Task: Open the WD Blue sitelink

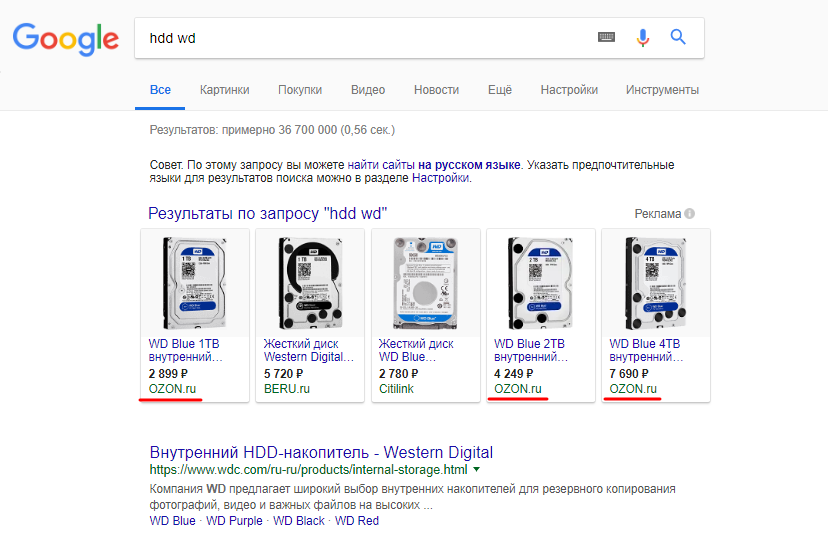Action: pos(172,521)
